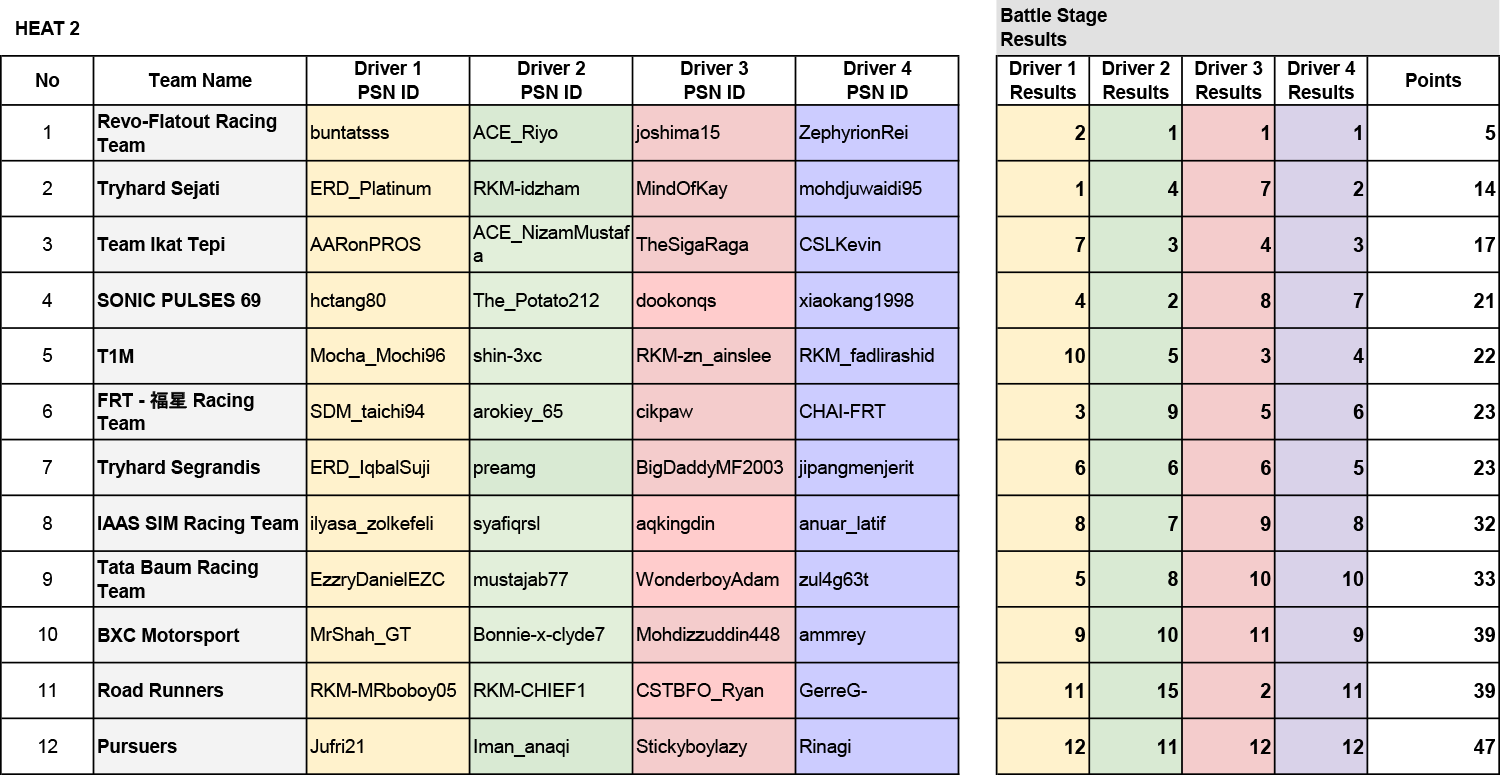Click the Pursuers points cell showing 47
The image size is (1500, 775).
(1432, 747)
